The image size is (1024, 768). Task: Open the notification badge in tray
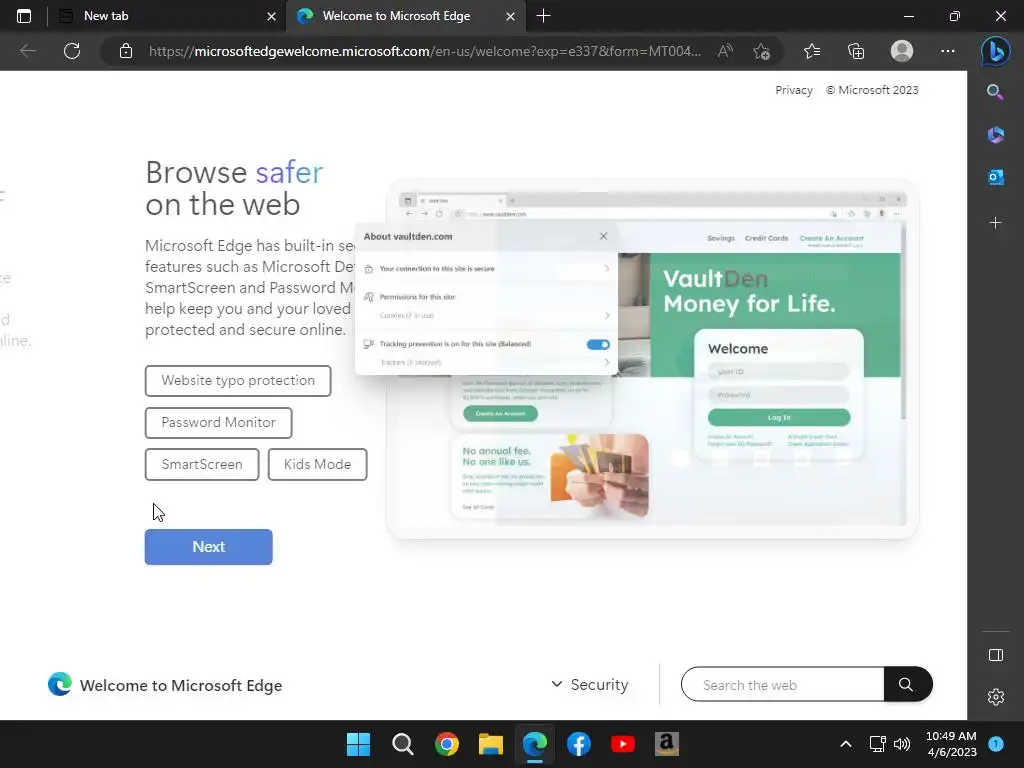[x=996, y=744]
